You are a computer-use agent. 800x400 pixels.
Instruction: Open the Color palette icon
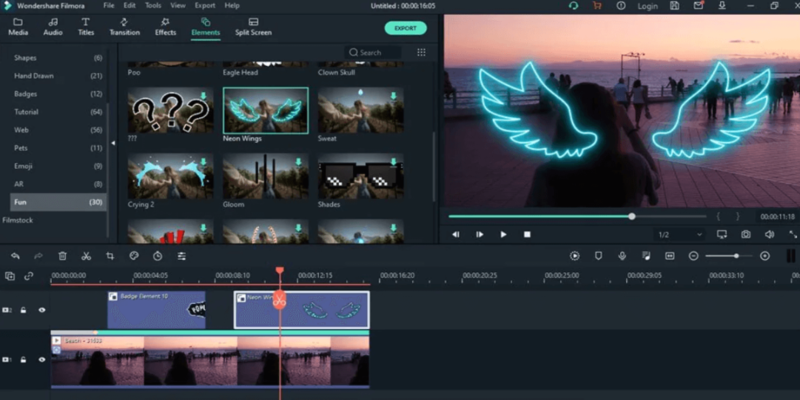coord(134,256)
